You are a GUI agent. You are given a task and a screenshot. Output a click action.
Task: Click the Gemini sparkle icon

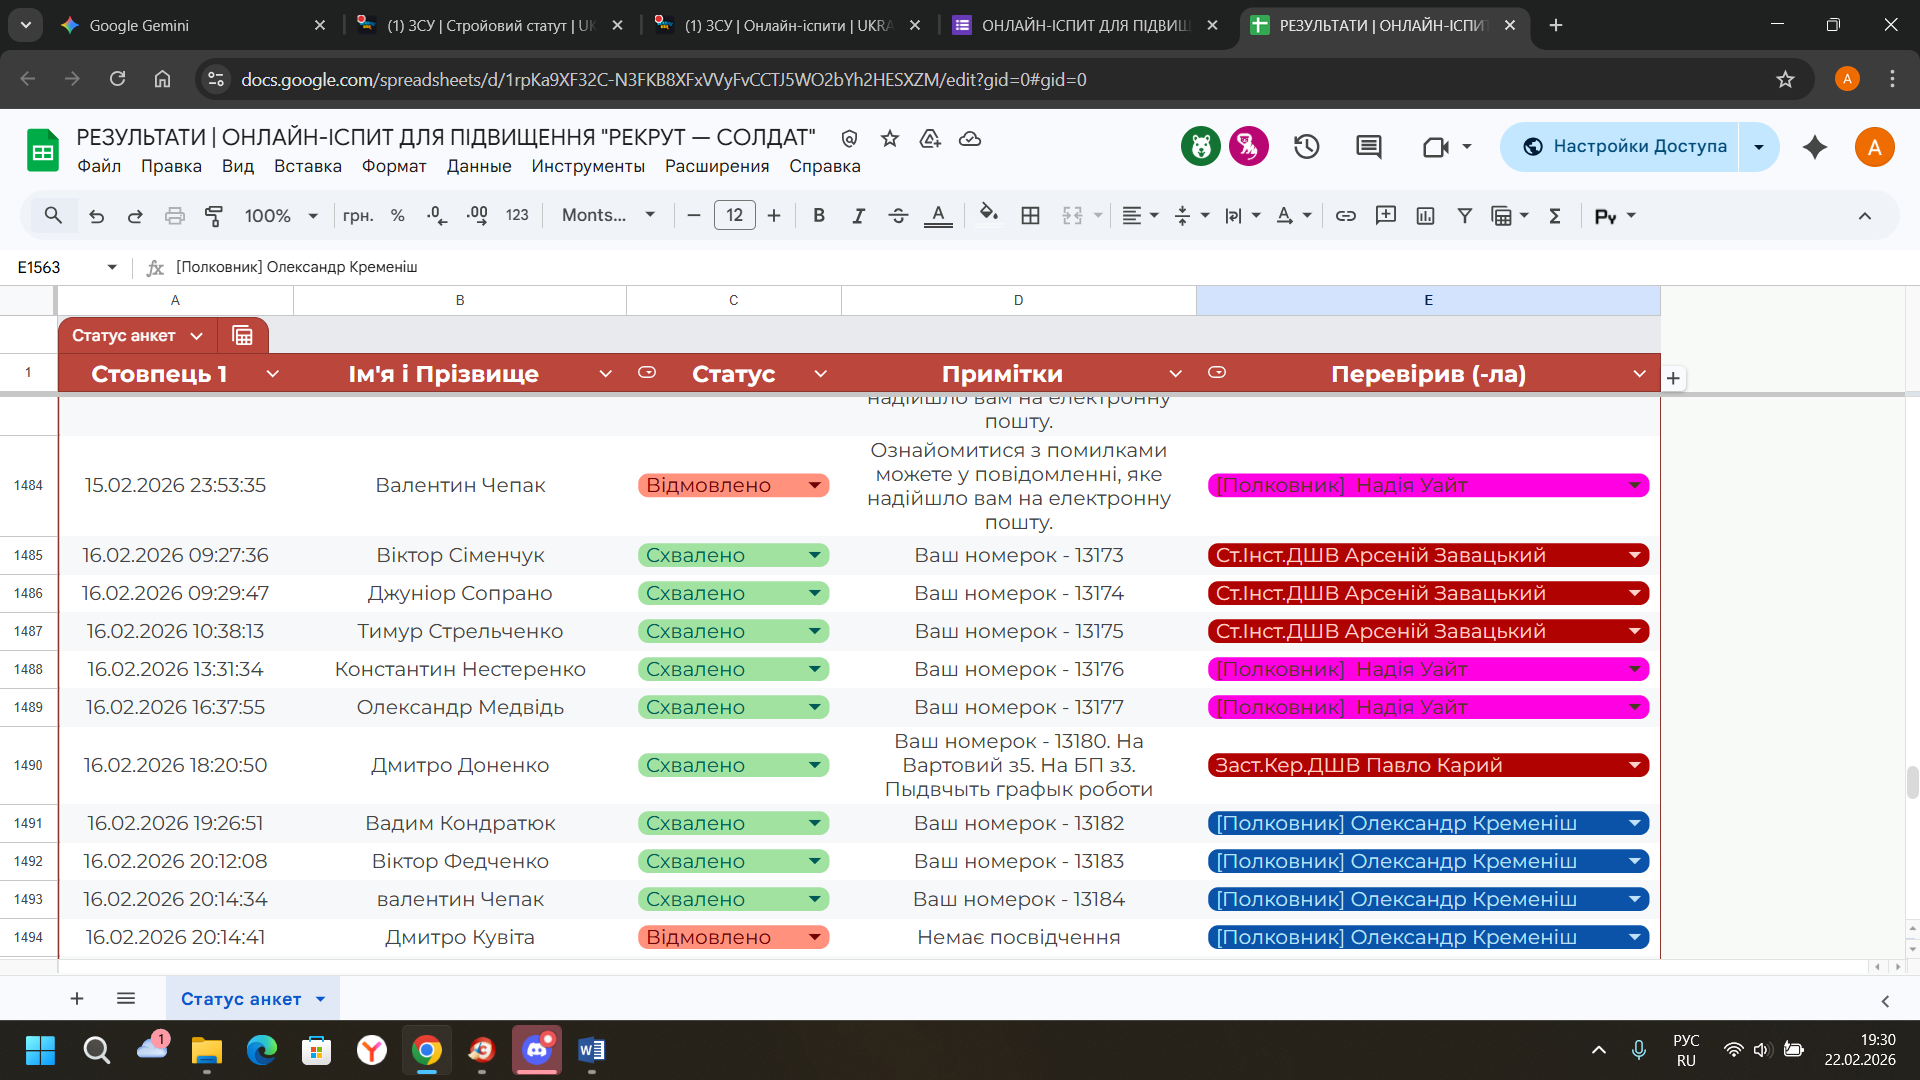[1814, 147]
